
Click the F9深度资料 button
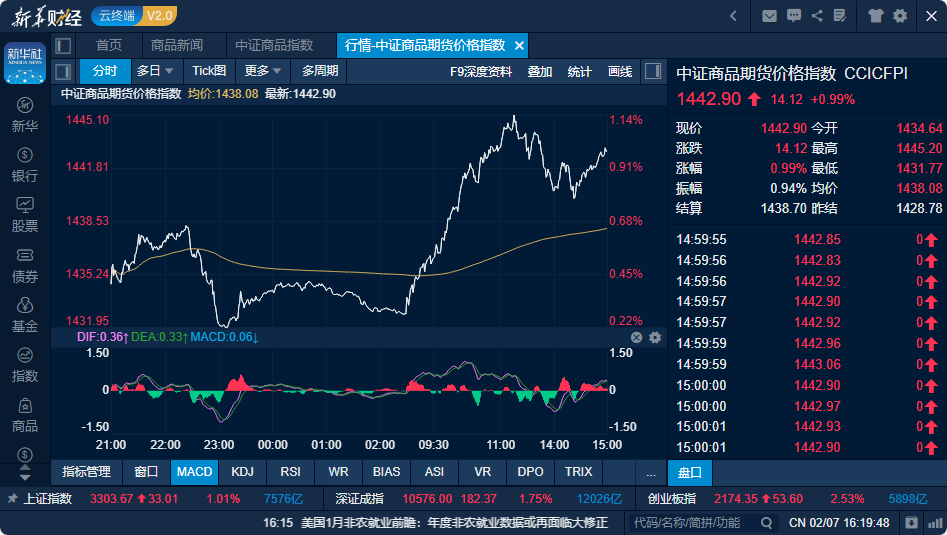(481, 71)
